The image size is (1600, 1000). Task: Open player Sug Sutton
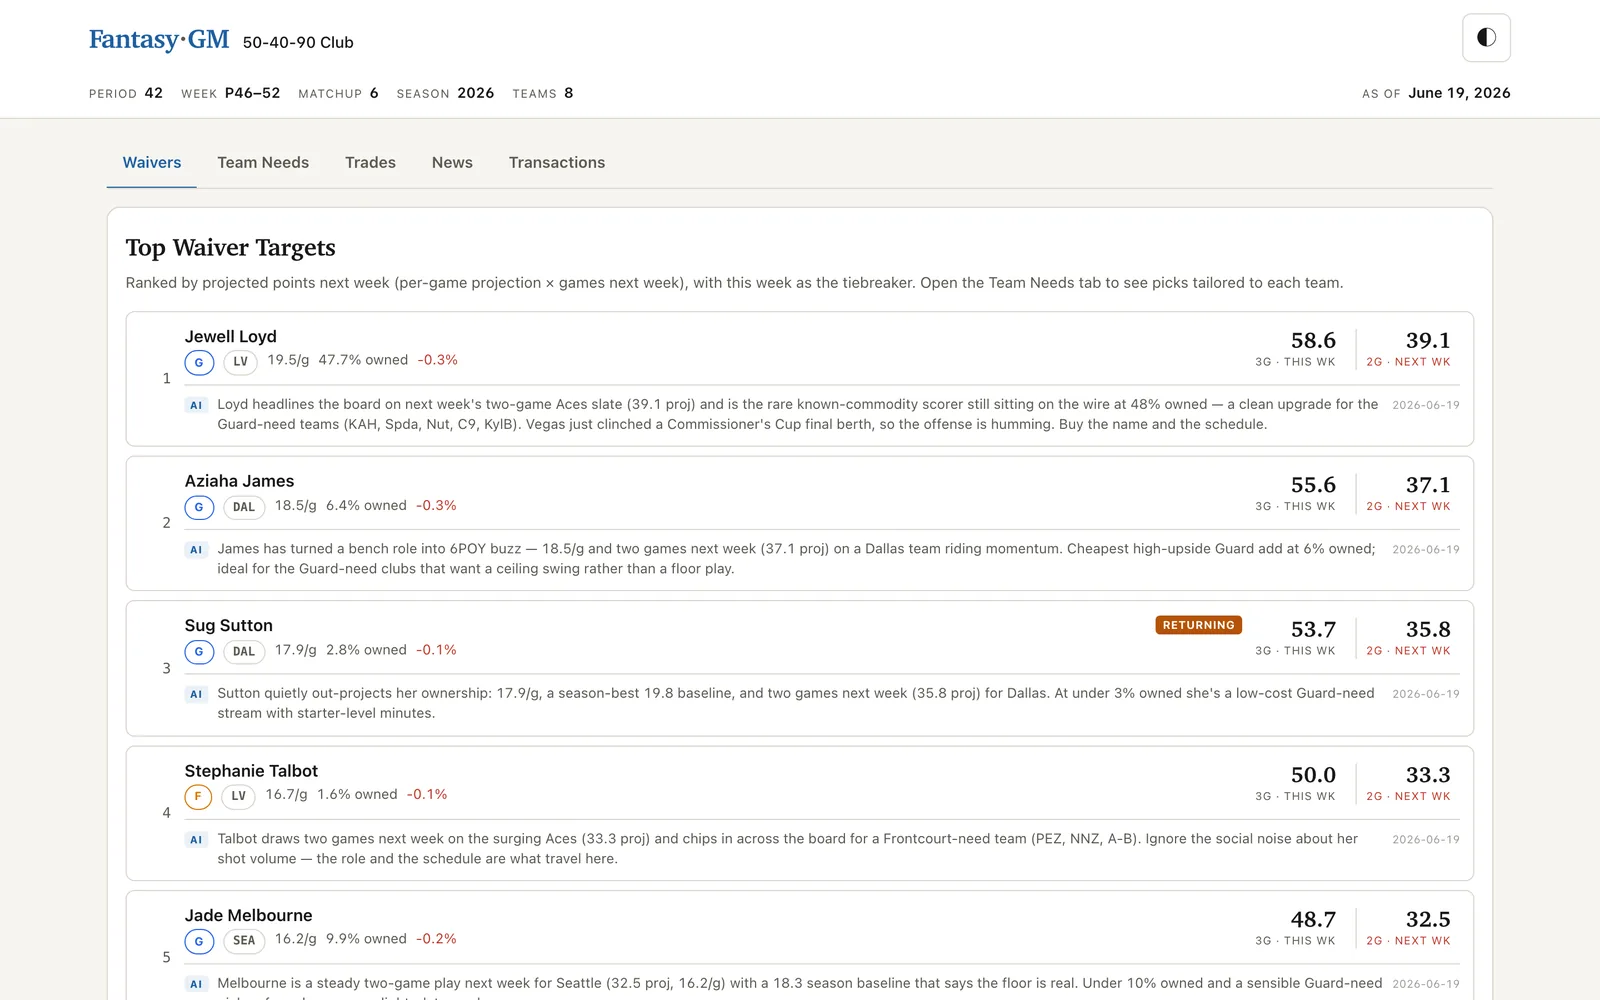(x=228, y=625)
